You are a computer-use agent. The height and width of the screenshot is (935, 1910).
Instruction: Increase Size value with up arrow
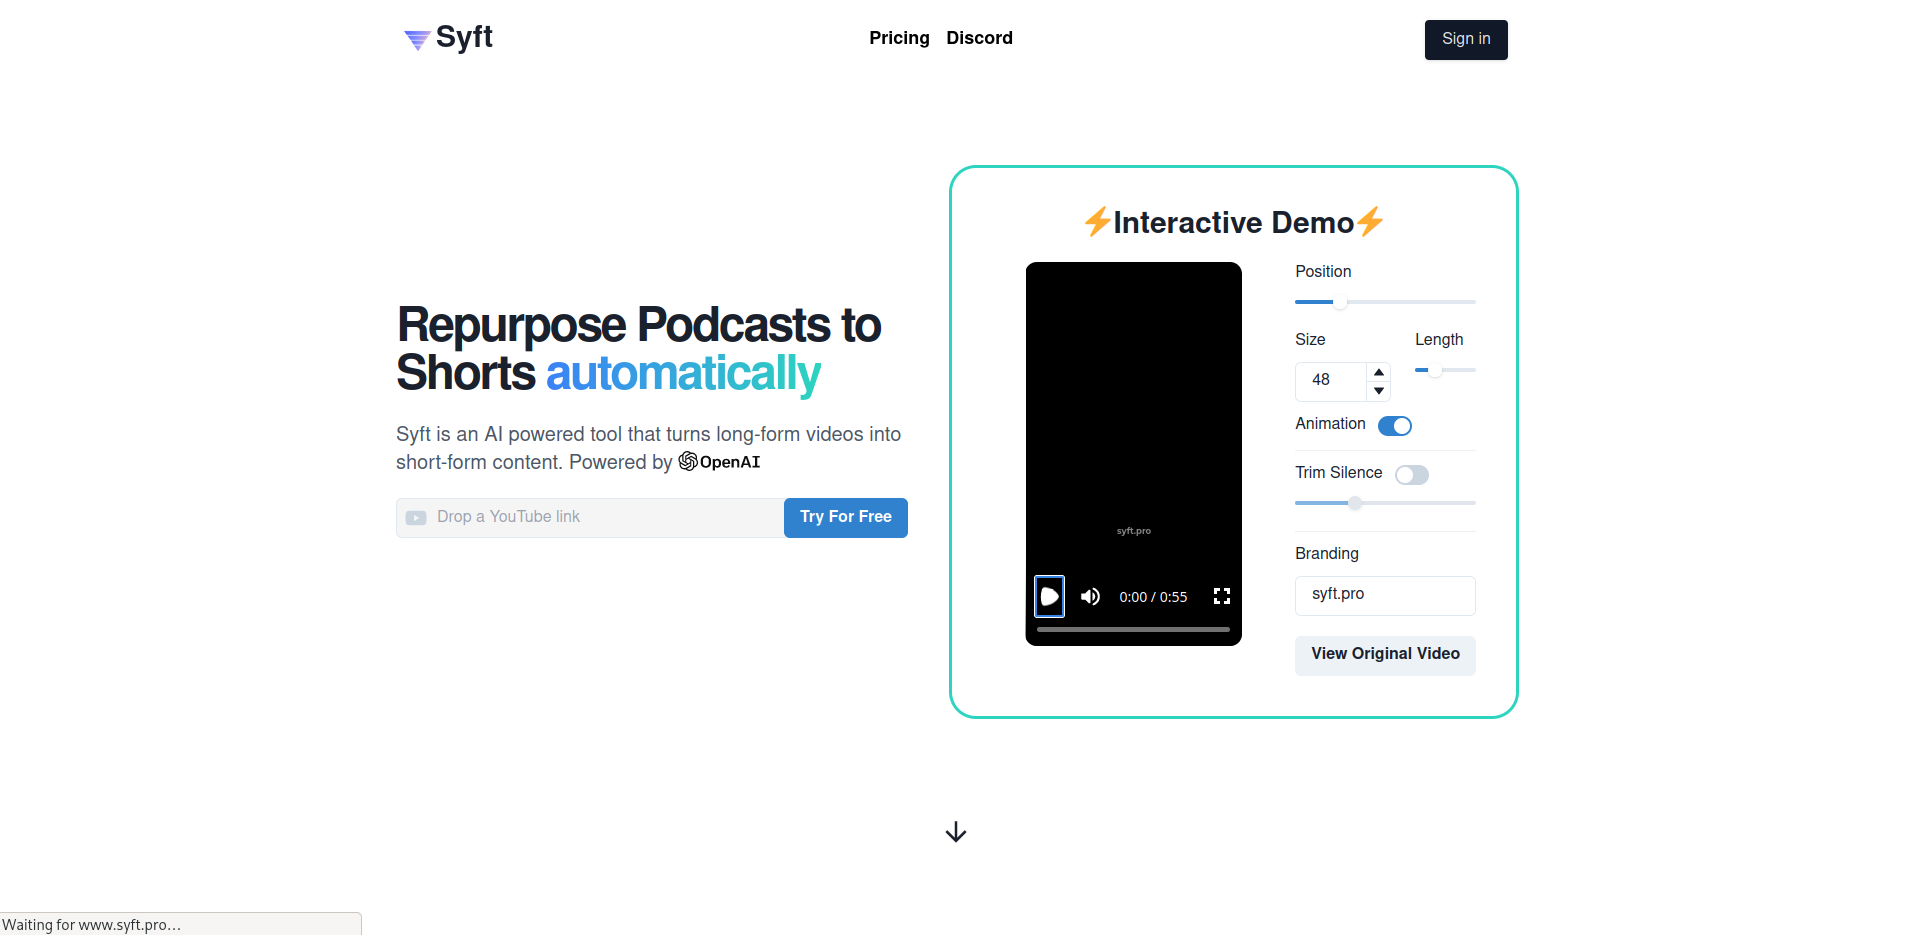point(1379,372)
